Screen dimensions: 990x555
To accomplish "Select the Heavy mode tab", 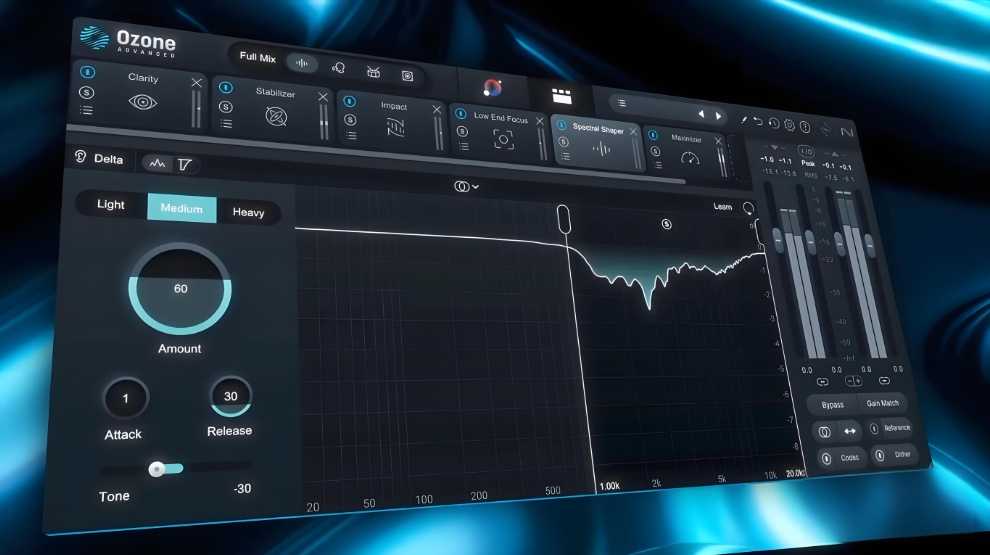I will (248, 213).
